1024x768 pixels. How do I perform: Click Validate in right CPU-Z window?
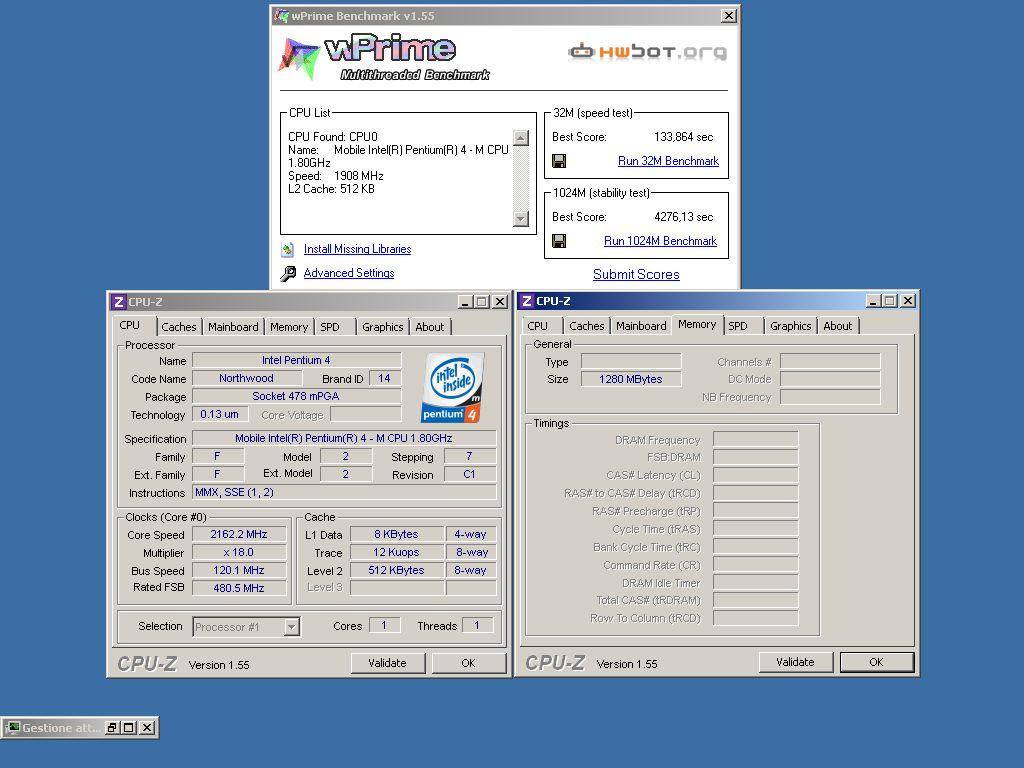795,662
